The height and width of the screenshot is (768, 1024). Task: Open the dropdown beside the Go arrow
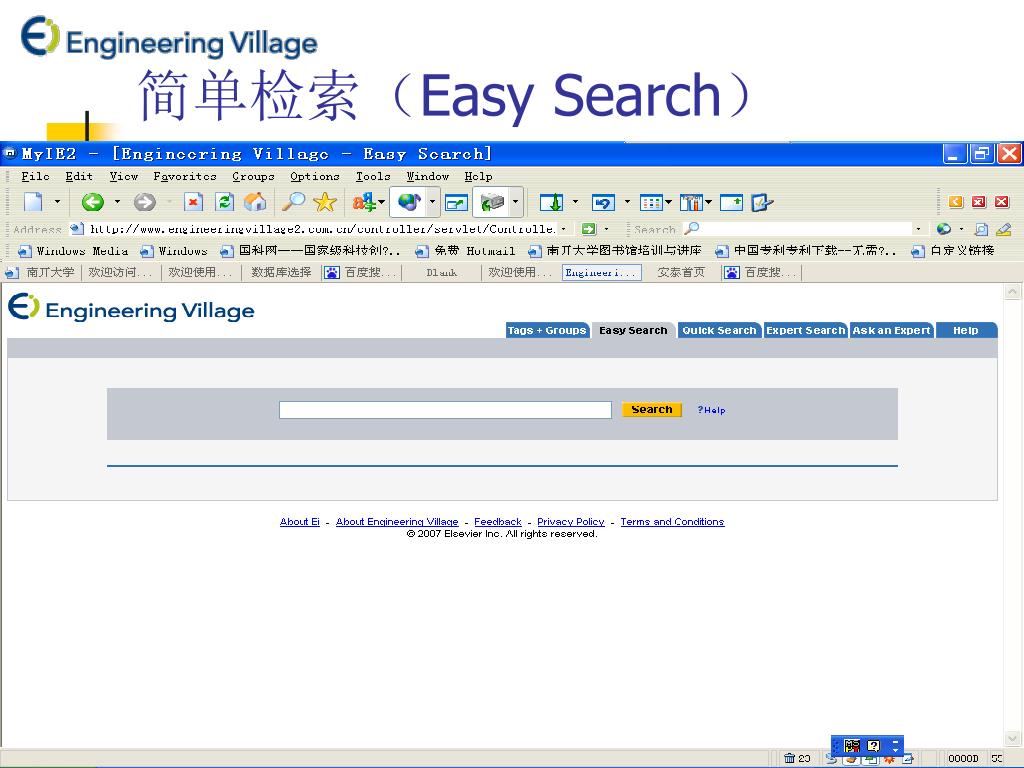click(607, 229)
